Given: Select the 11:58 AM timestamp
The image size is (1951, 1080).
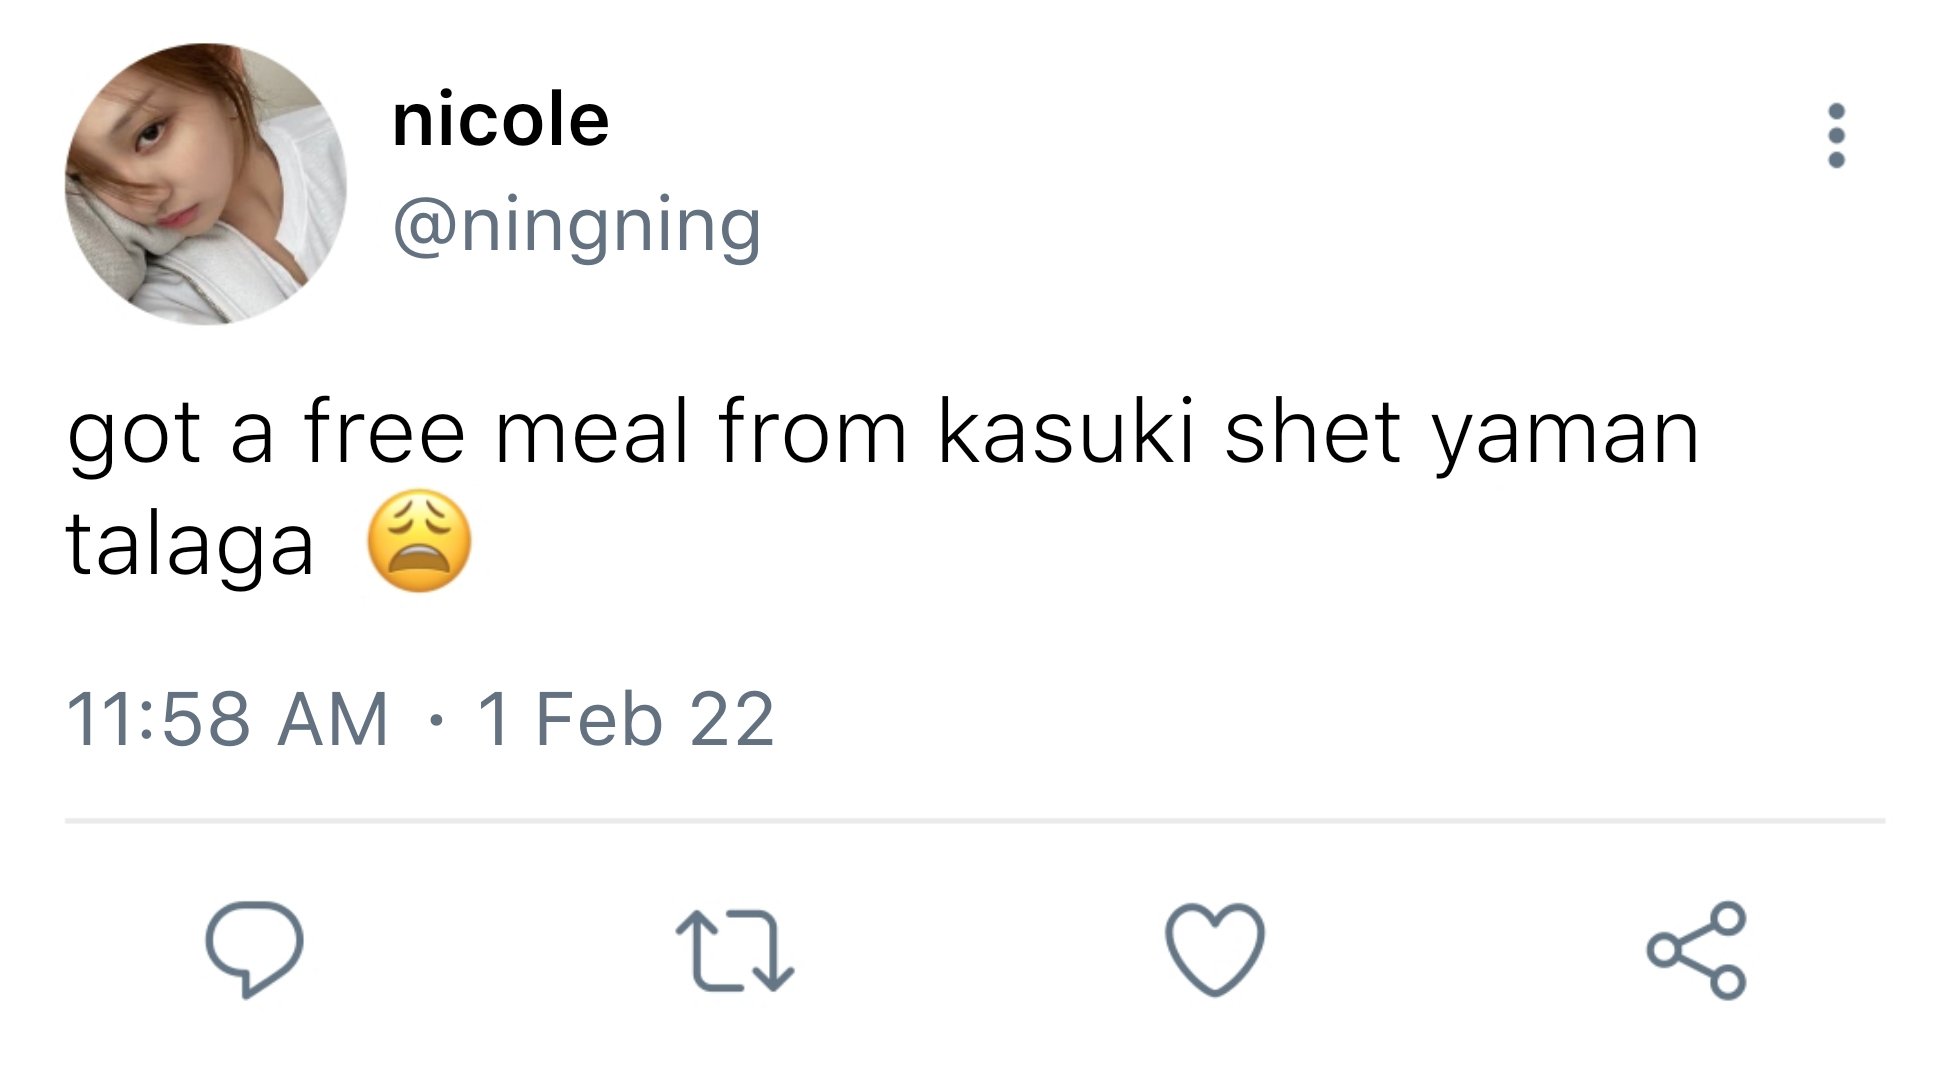Looking at the screenshot, I should click(227, 719).
